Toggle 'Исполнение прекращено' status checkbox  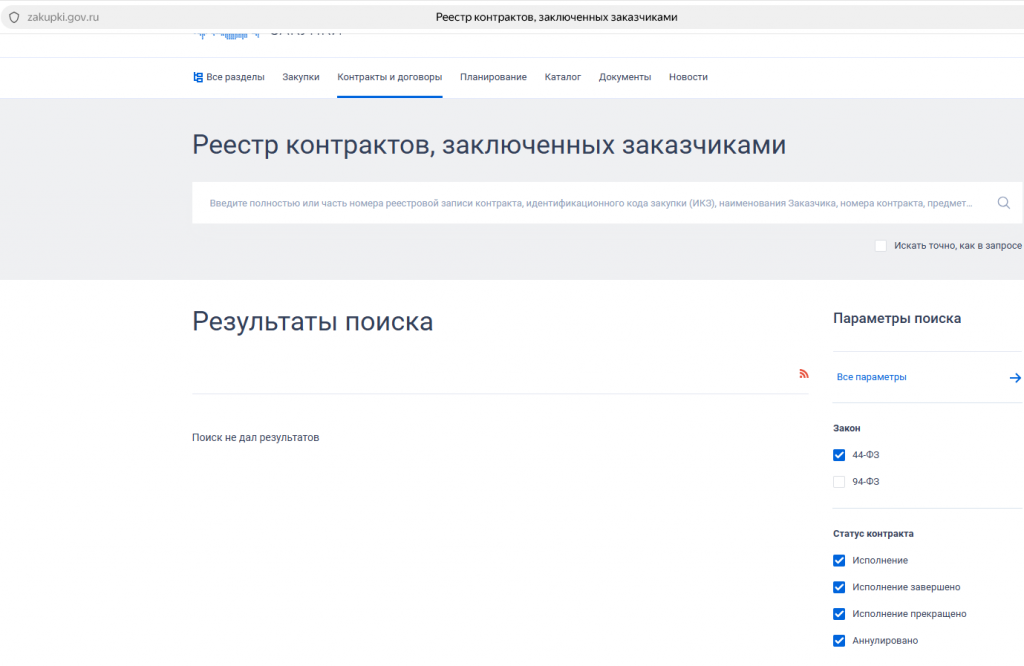coord(839,614)
